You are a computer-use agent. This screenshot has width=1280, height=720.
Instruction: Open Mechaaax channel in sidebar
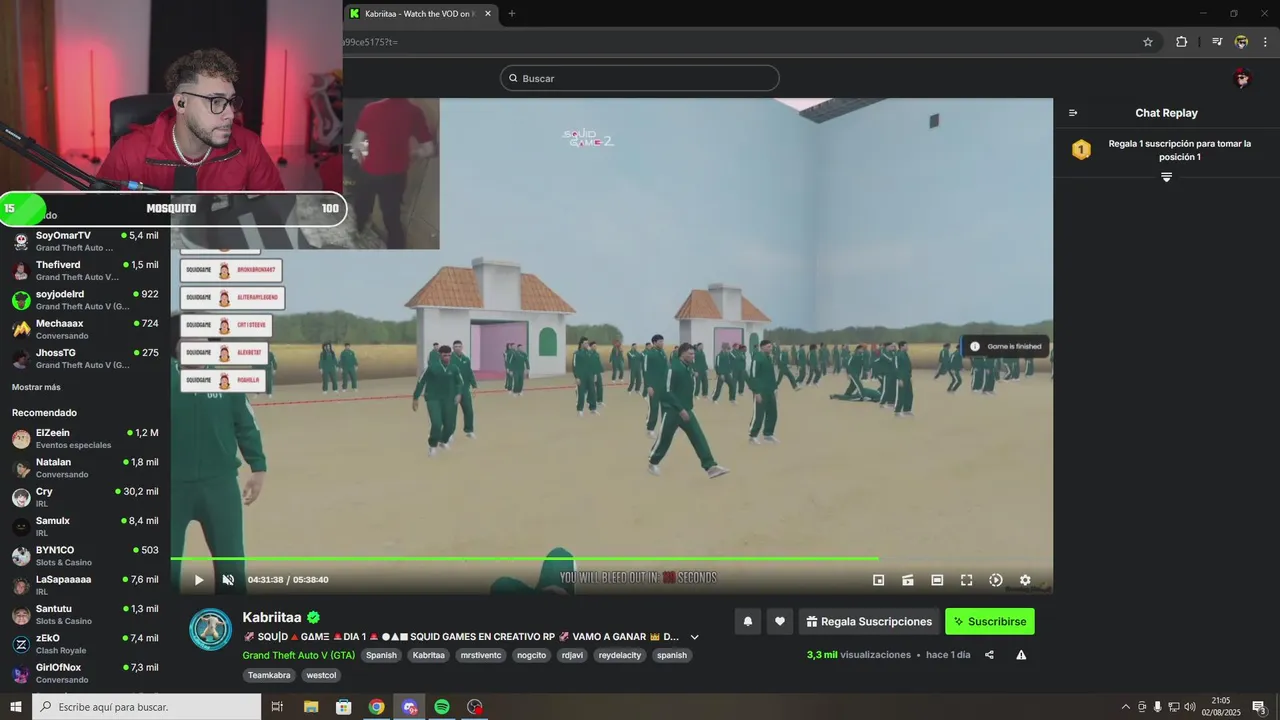click(x=85, y=329)
